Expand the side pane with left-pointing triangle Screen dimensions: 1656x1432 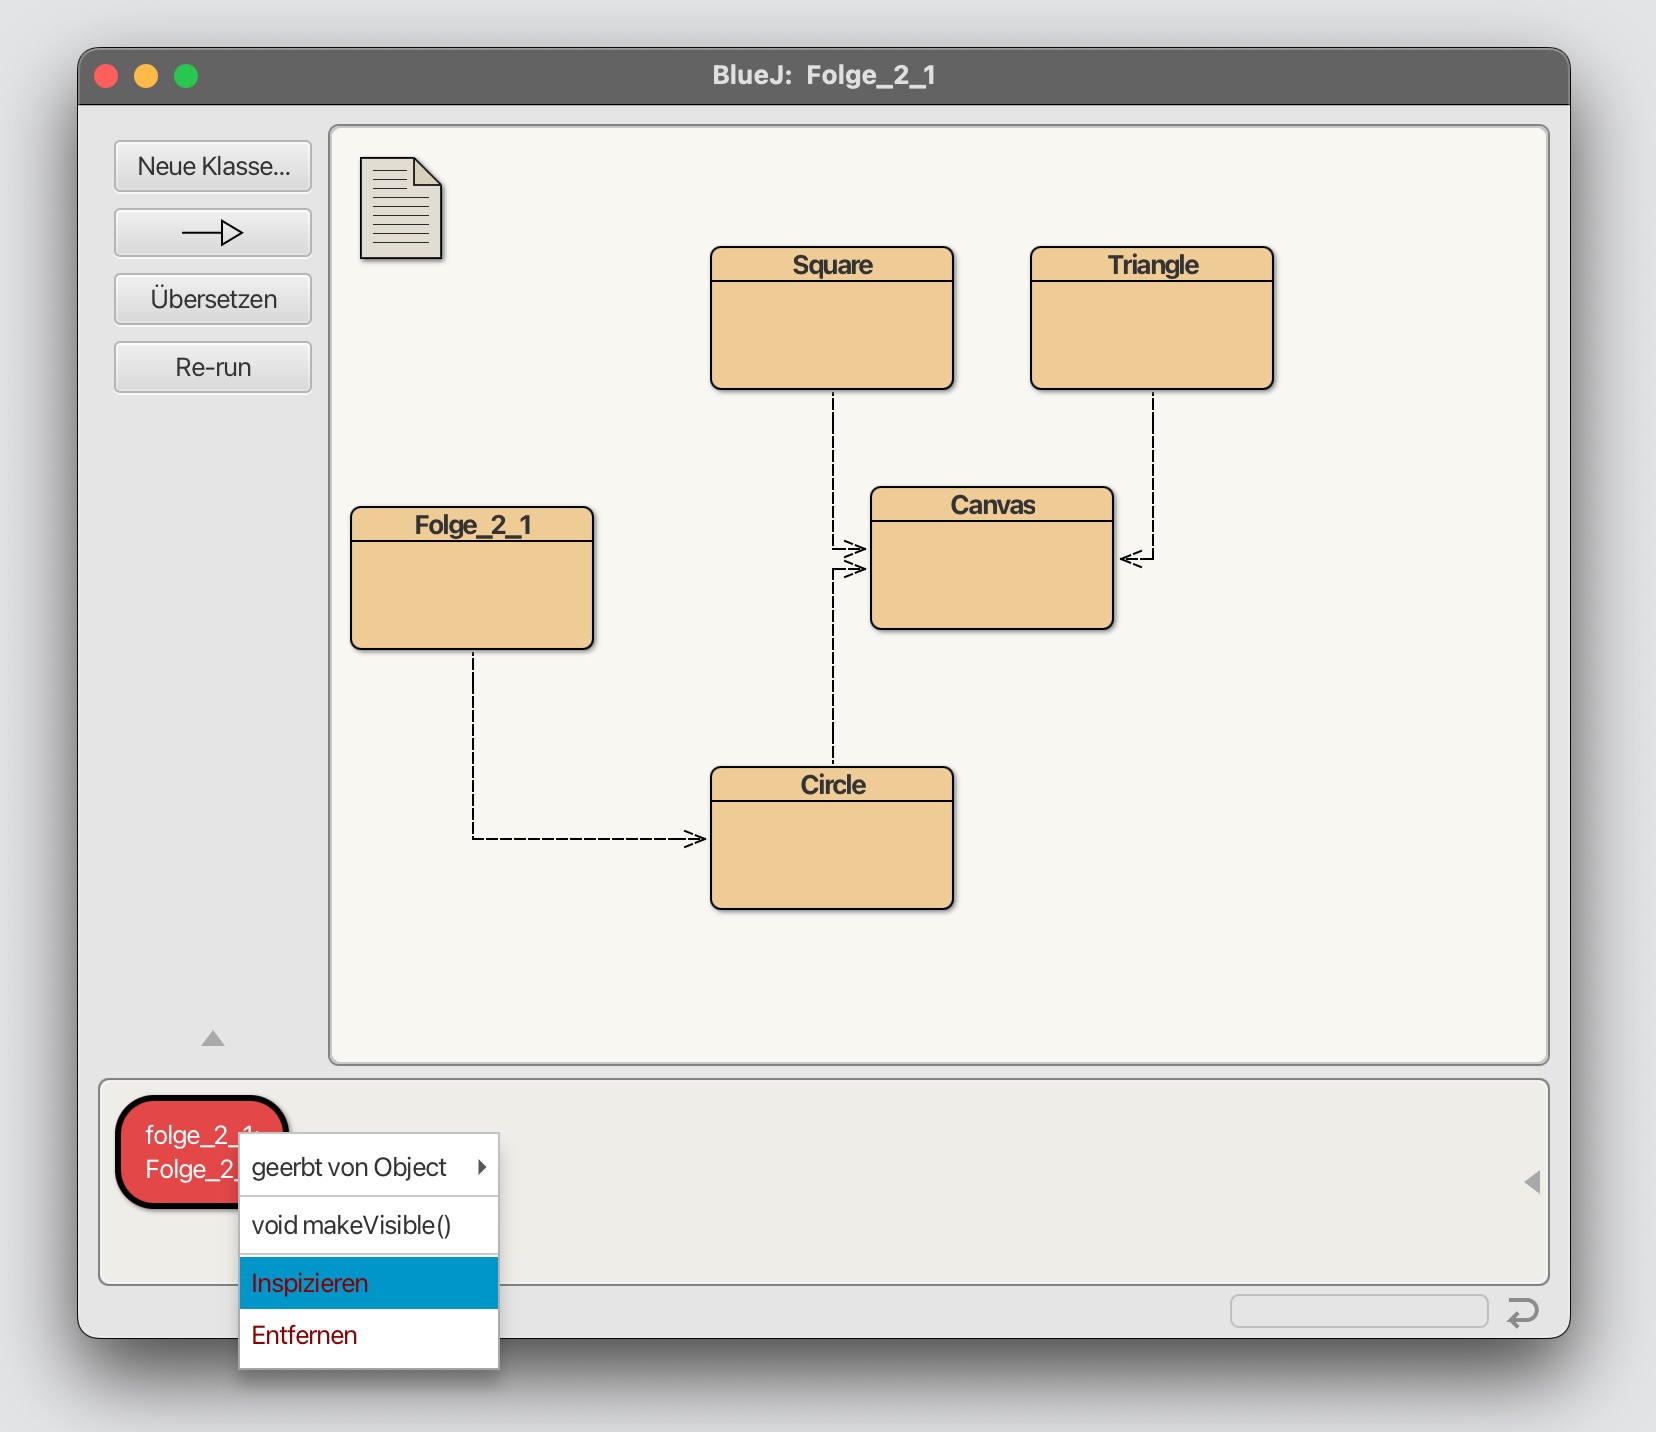click(1532, 1182)
